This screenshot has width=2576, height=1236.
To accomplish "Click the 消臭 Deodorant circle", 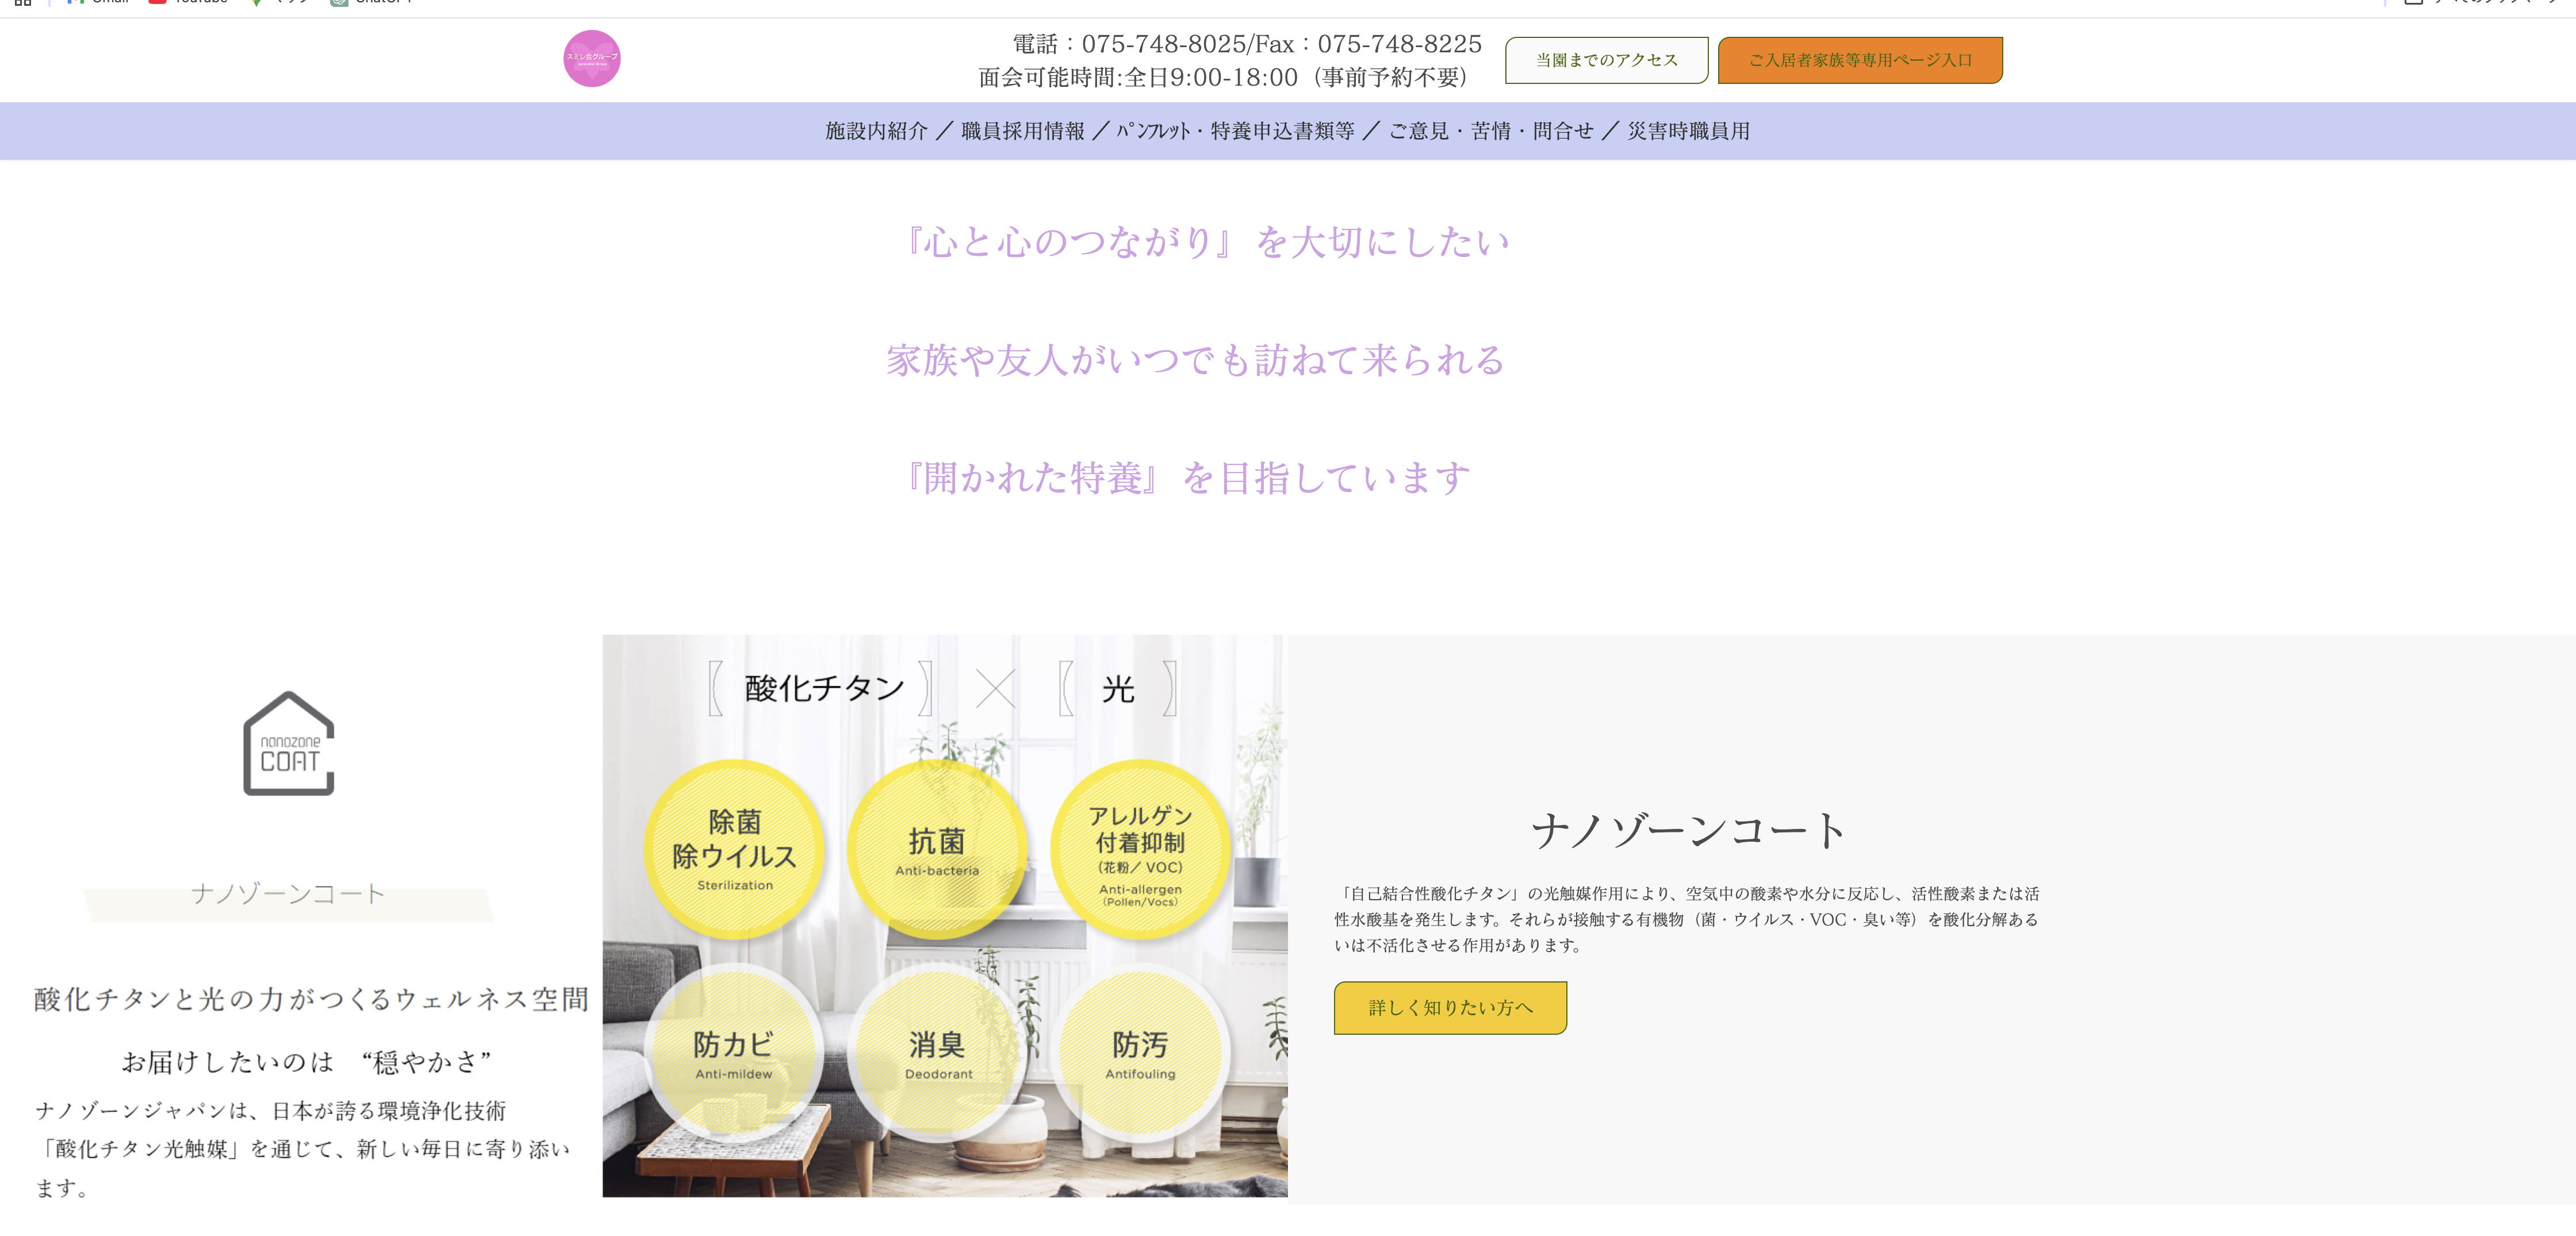I will pos(937,1053).
